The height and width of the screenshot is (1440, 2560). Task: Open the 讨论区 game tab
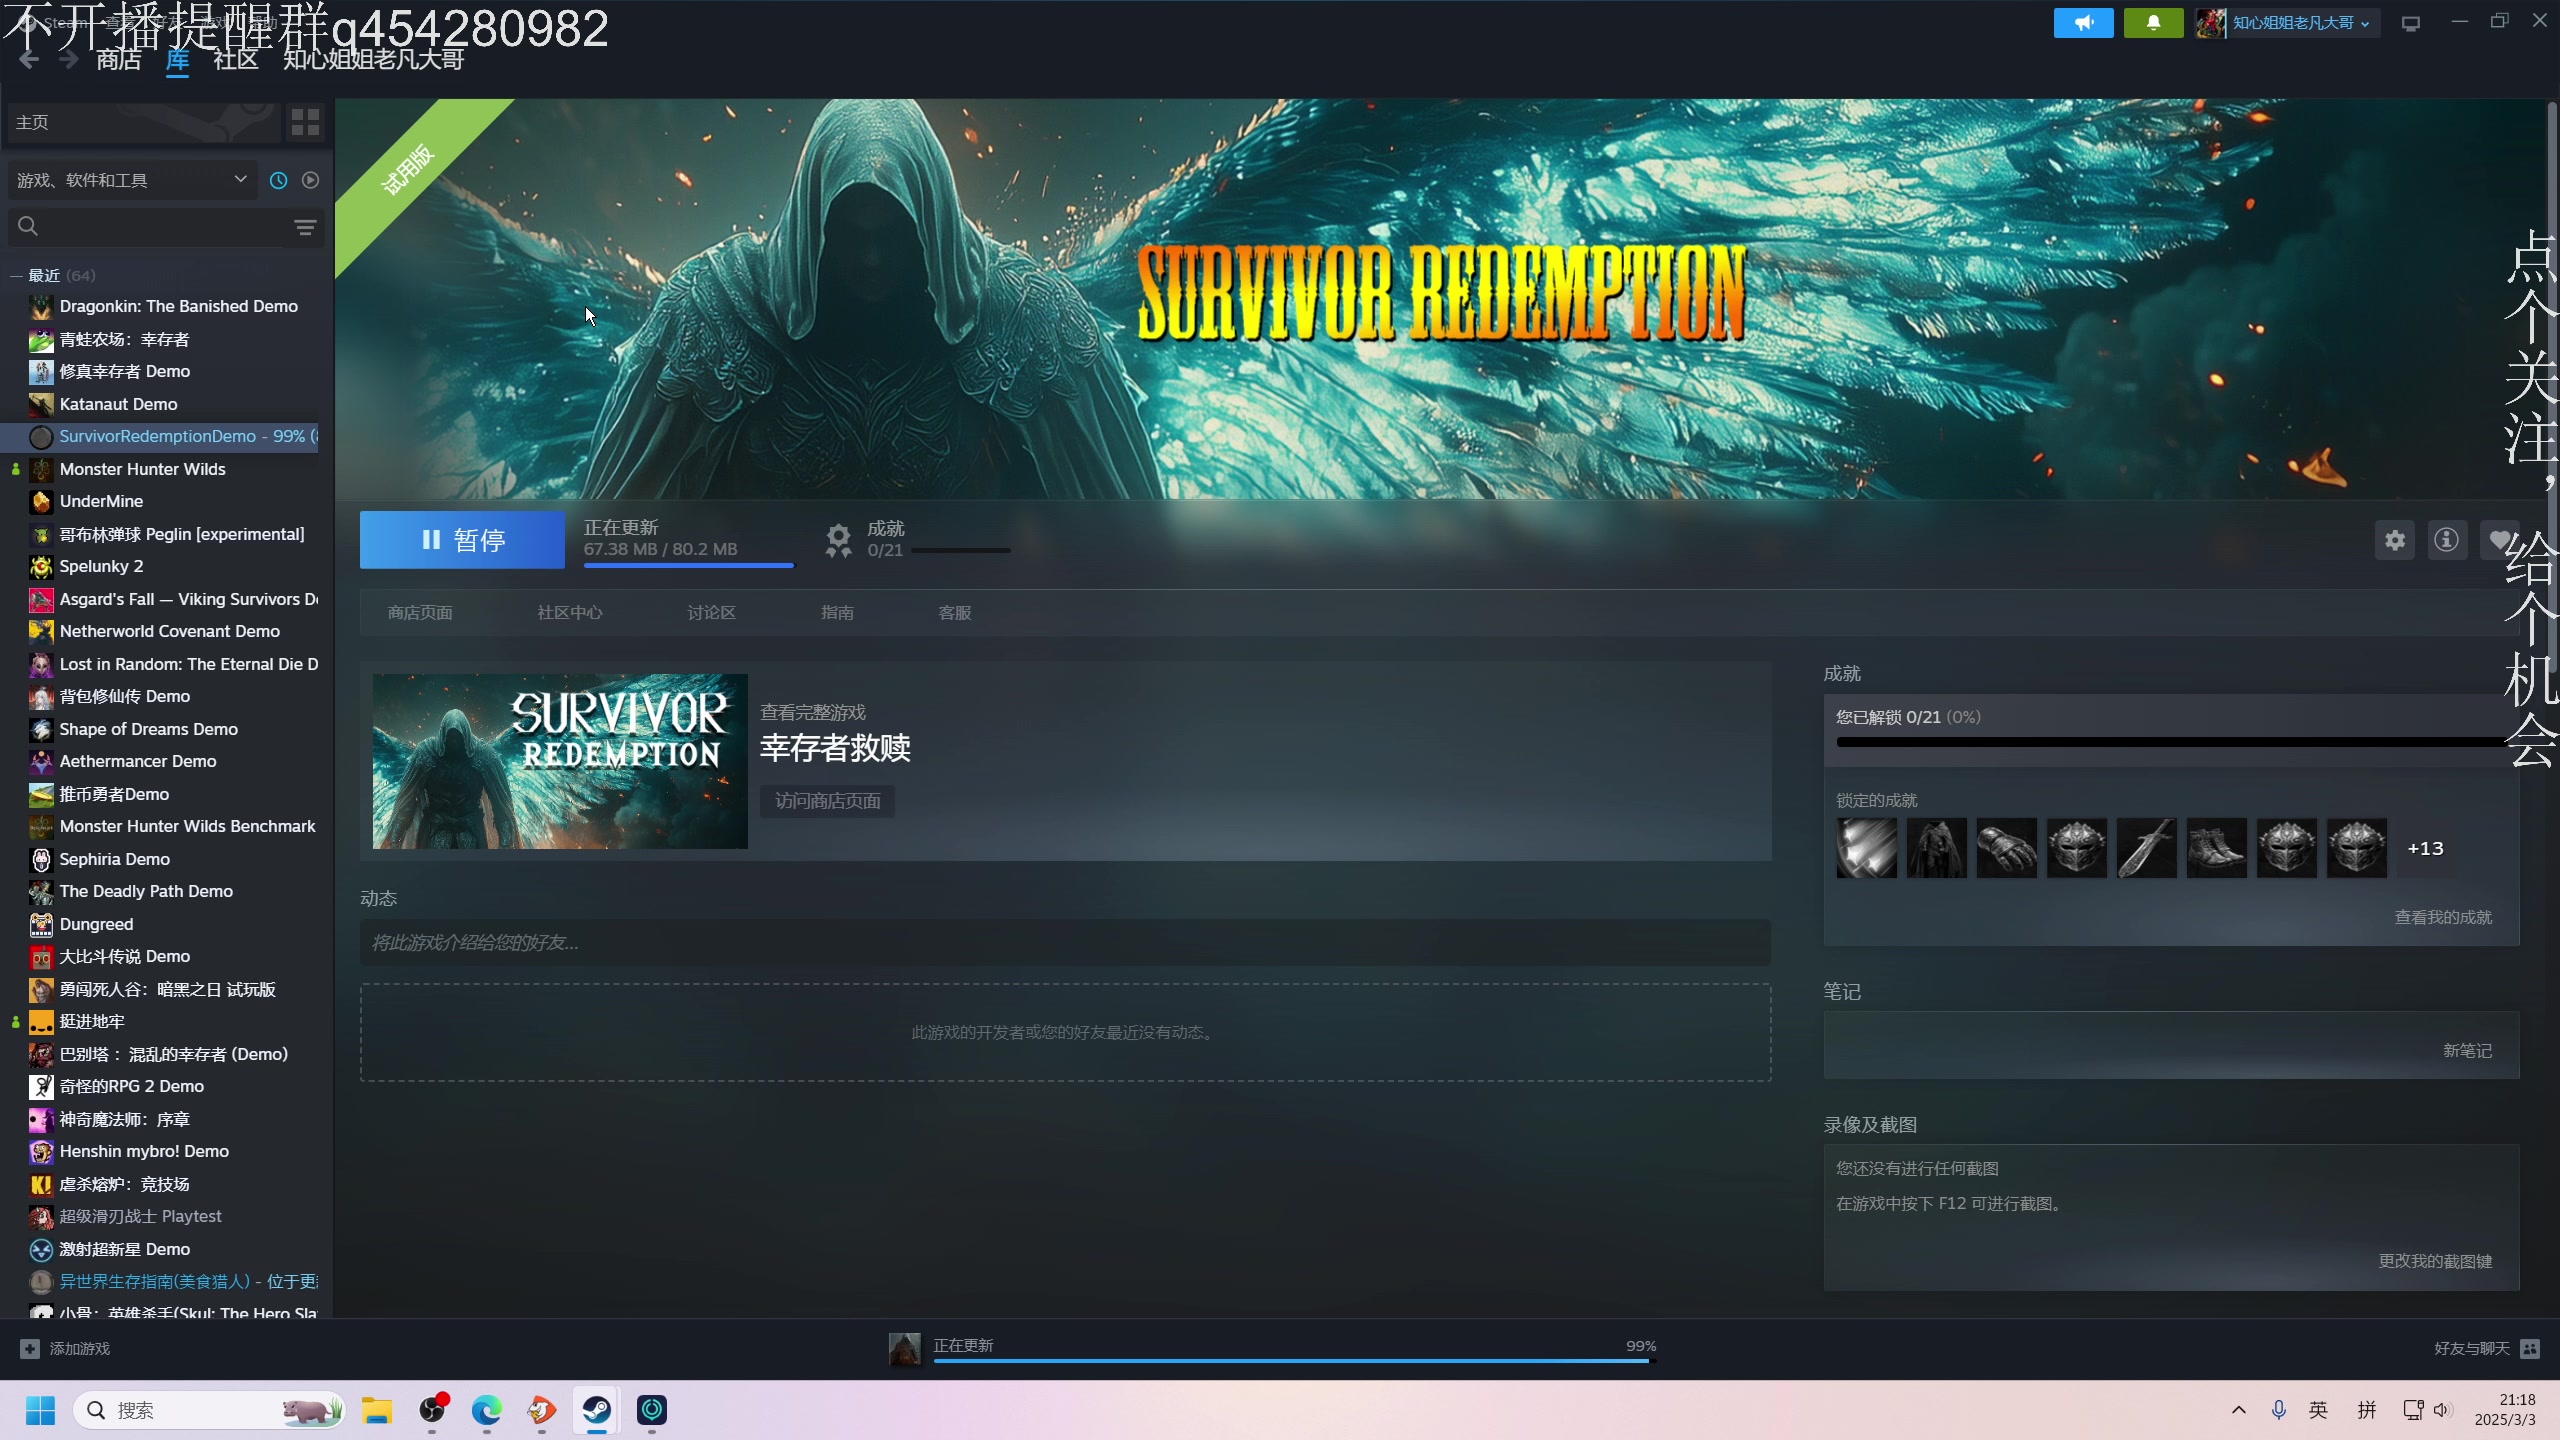[x=711, y=612]
